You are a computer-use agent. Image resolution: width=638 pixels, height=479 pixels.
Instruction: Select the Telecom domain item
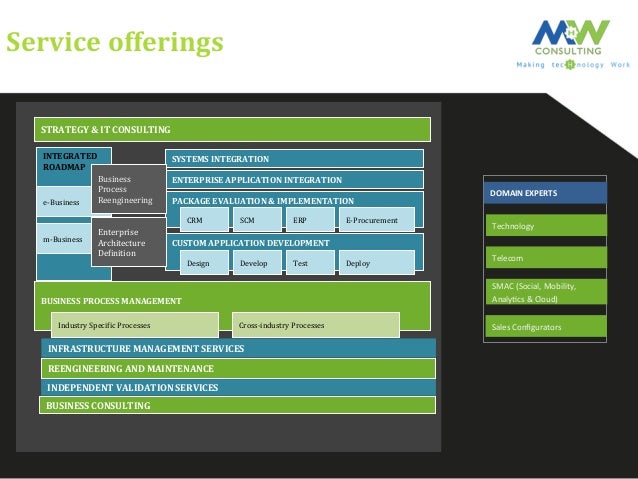point(545,258)
